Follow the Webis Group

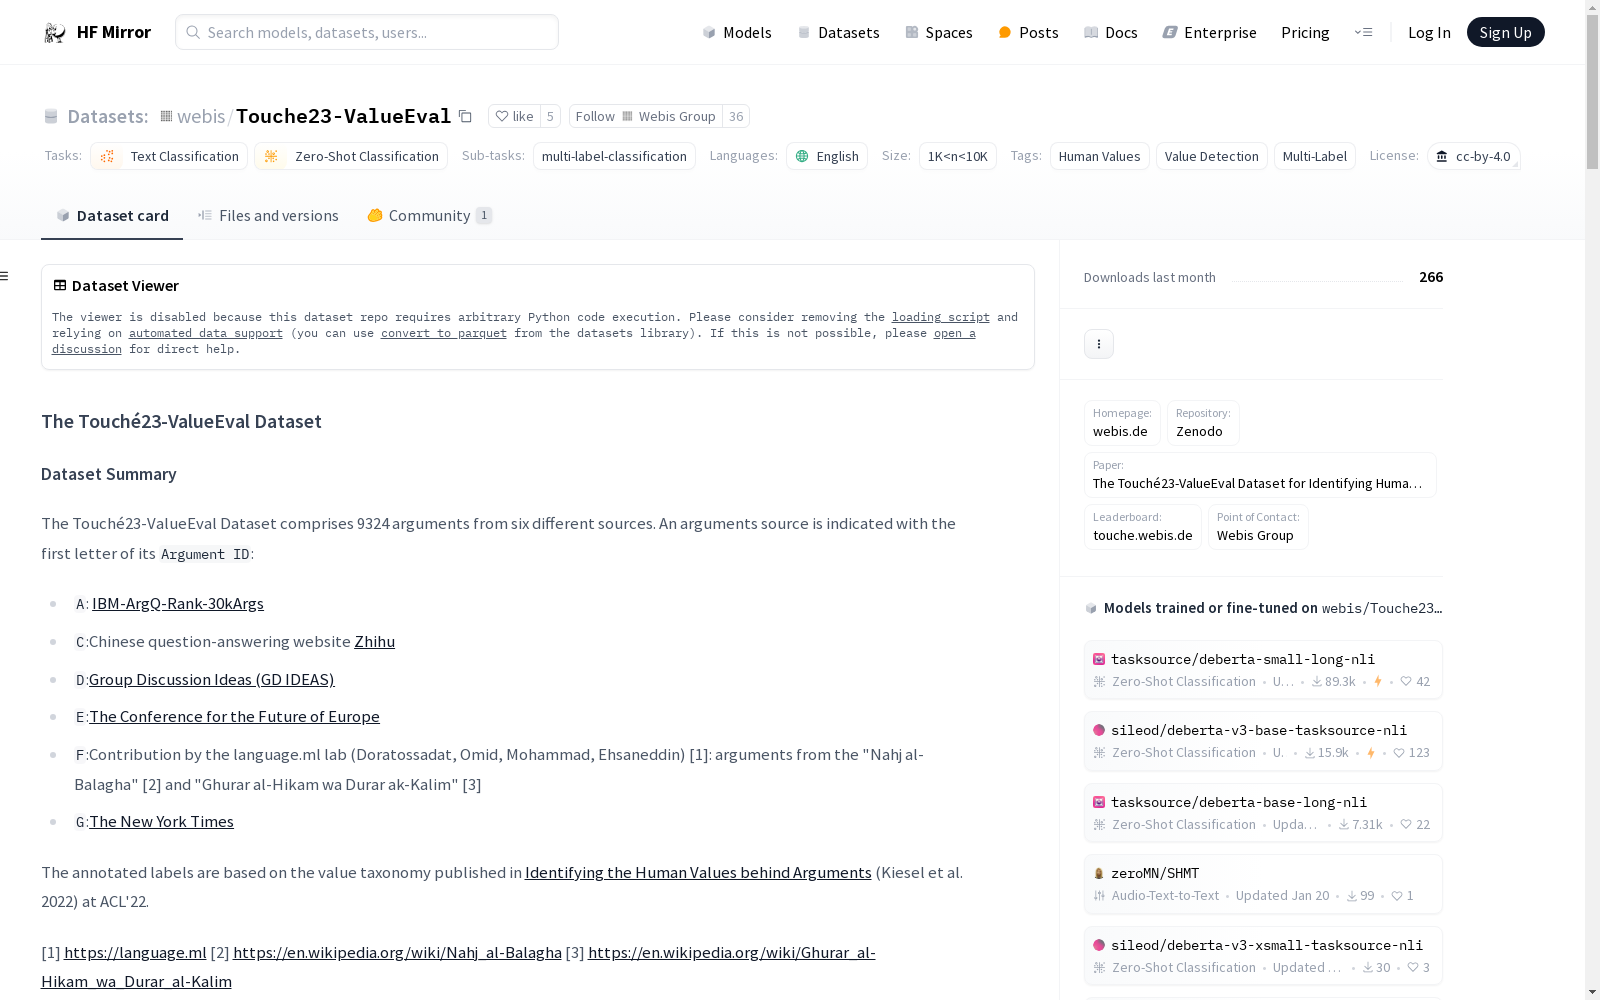(646, 116)
